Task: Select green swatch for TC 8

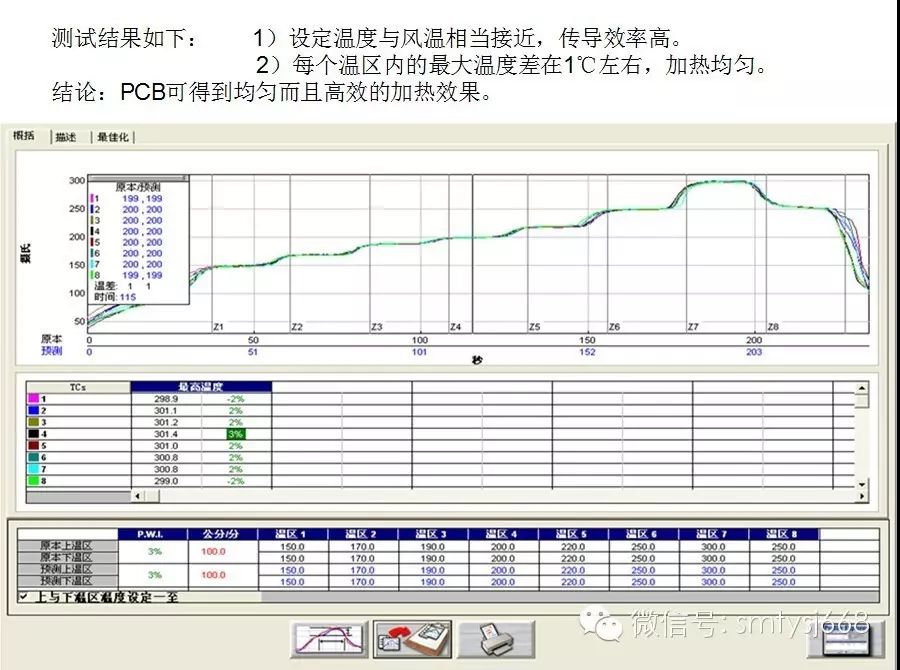Action: click(33, 481)
